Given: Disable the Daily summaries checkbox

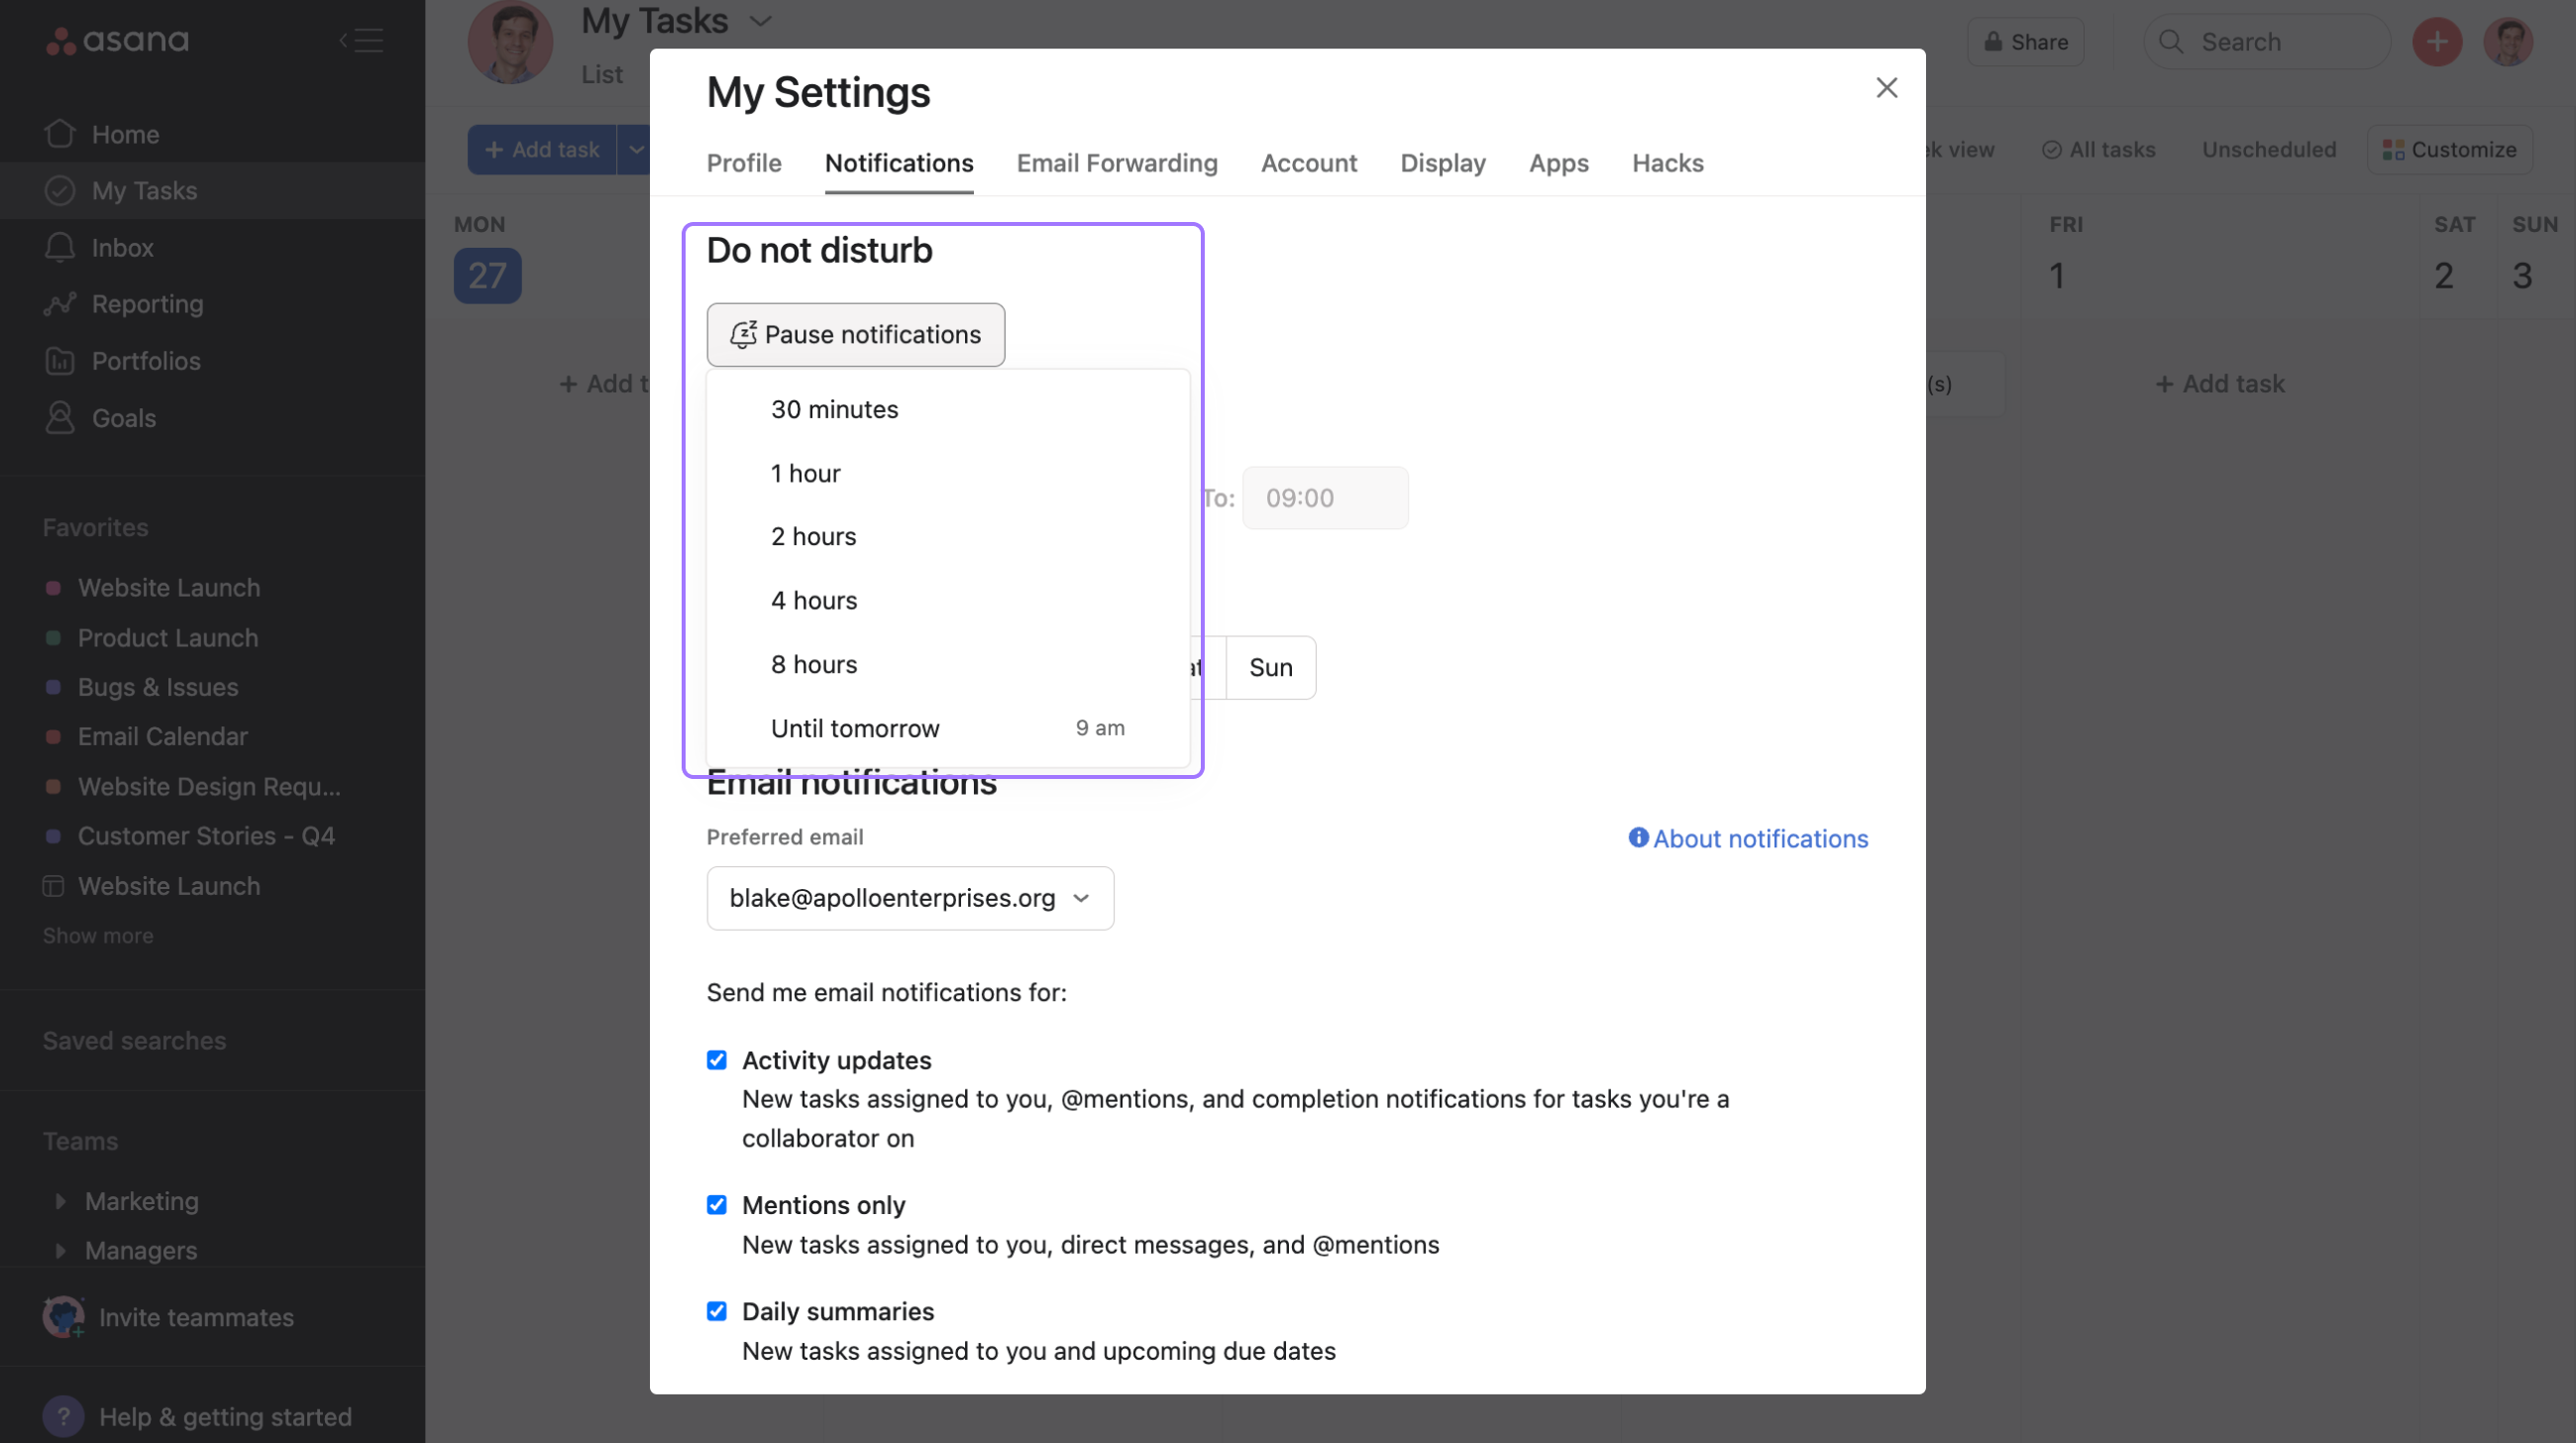Looking at the screenshot, I should (716, 1310).
